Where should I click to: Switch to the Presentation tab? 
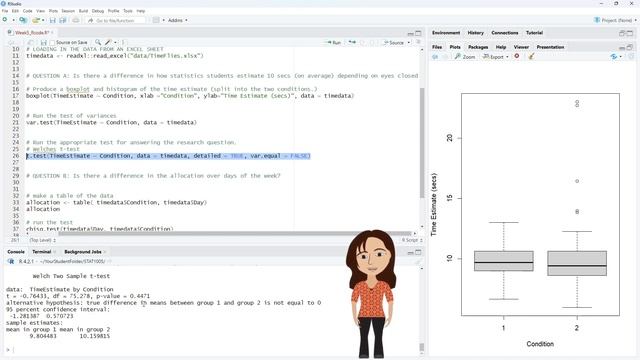(550, 47)
